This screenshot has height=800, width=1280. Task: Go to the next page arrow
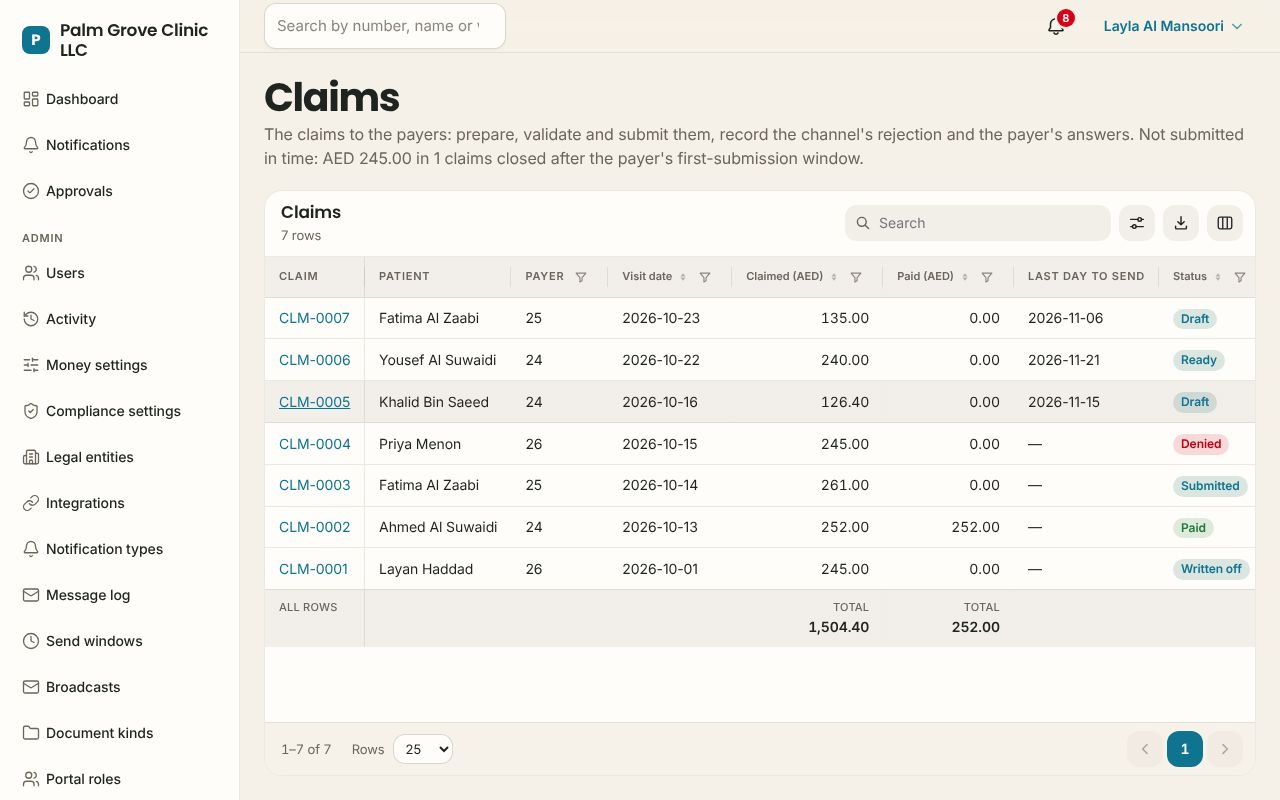(1225, 749)
